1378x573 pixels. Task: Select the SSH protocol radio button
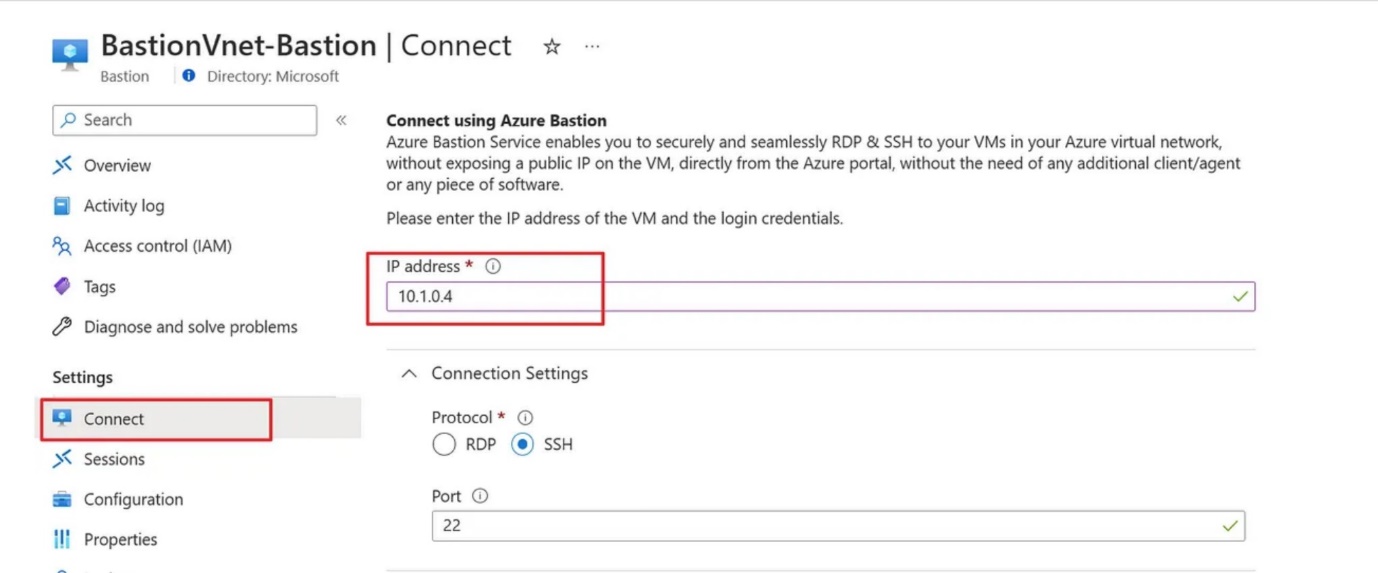tap(522, 445)
